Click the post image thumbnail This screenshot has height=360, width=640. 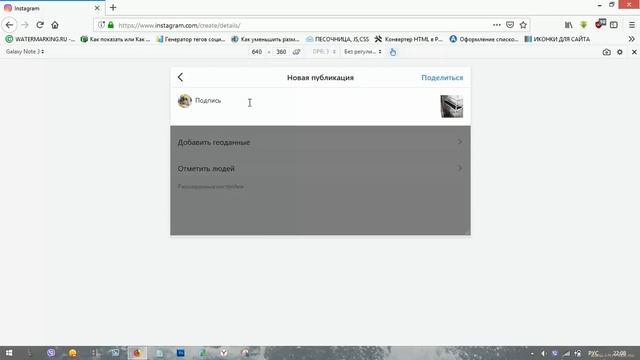click(x=451, y=106)
